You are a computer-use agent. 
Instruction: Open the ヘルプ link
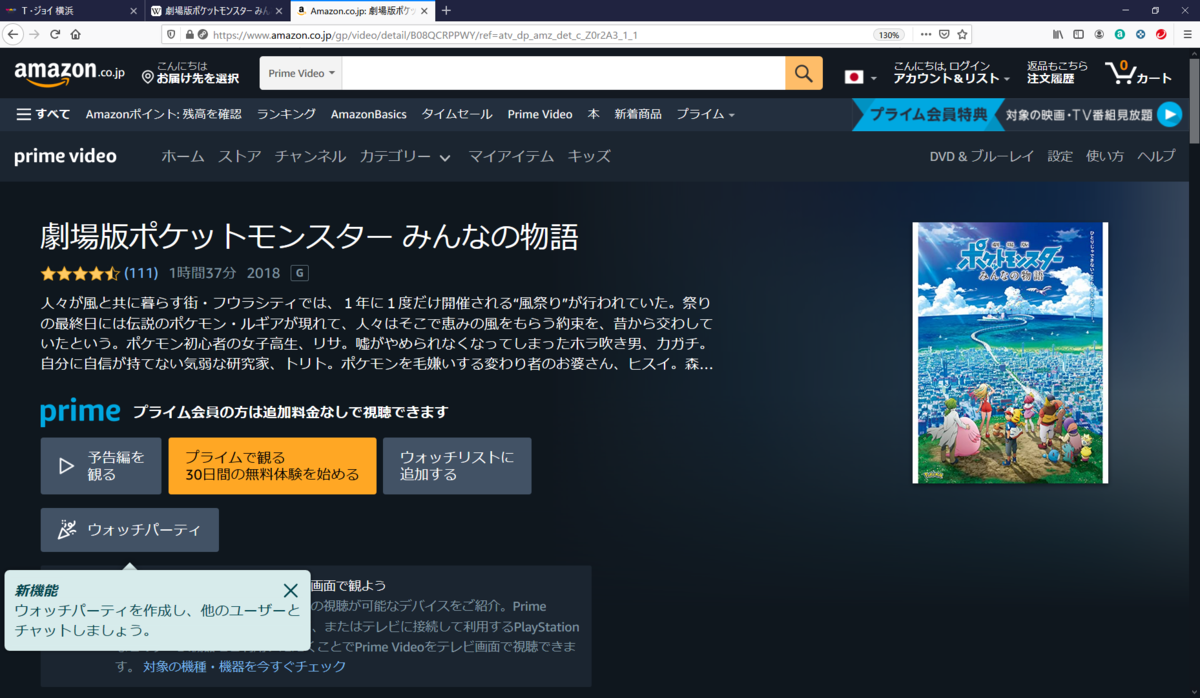click(x=1156, y=156)
